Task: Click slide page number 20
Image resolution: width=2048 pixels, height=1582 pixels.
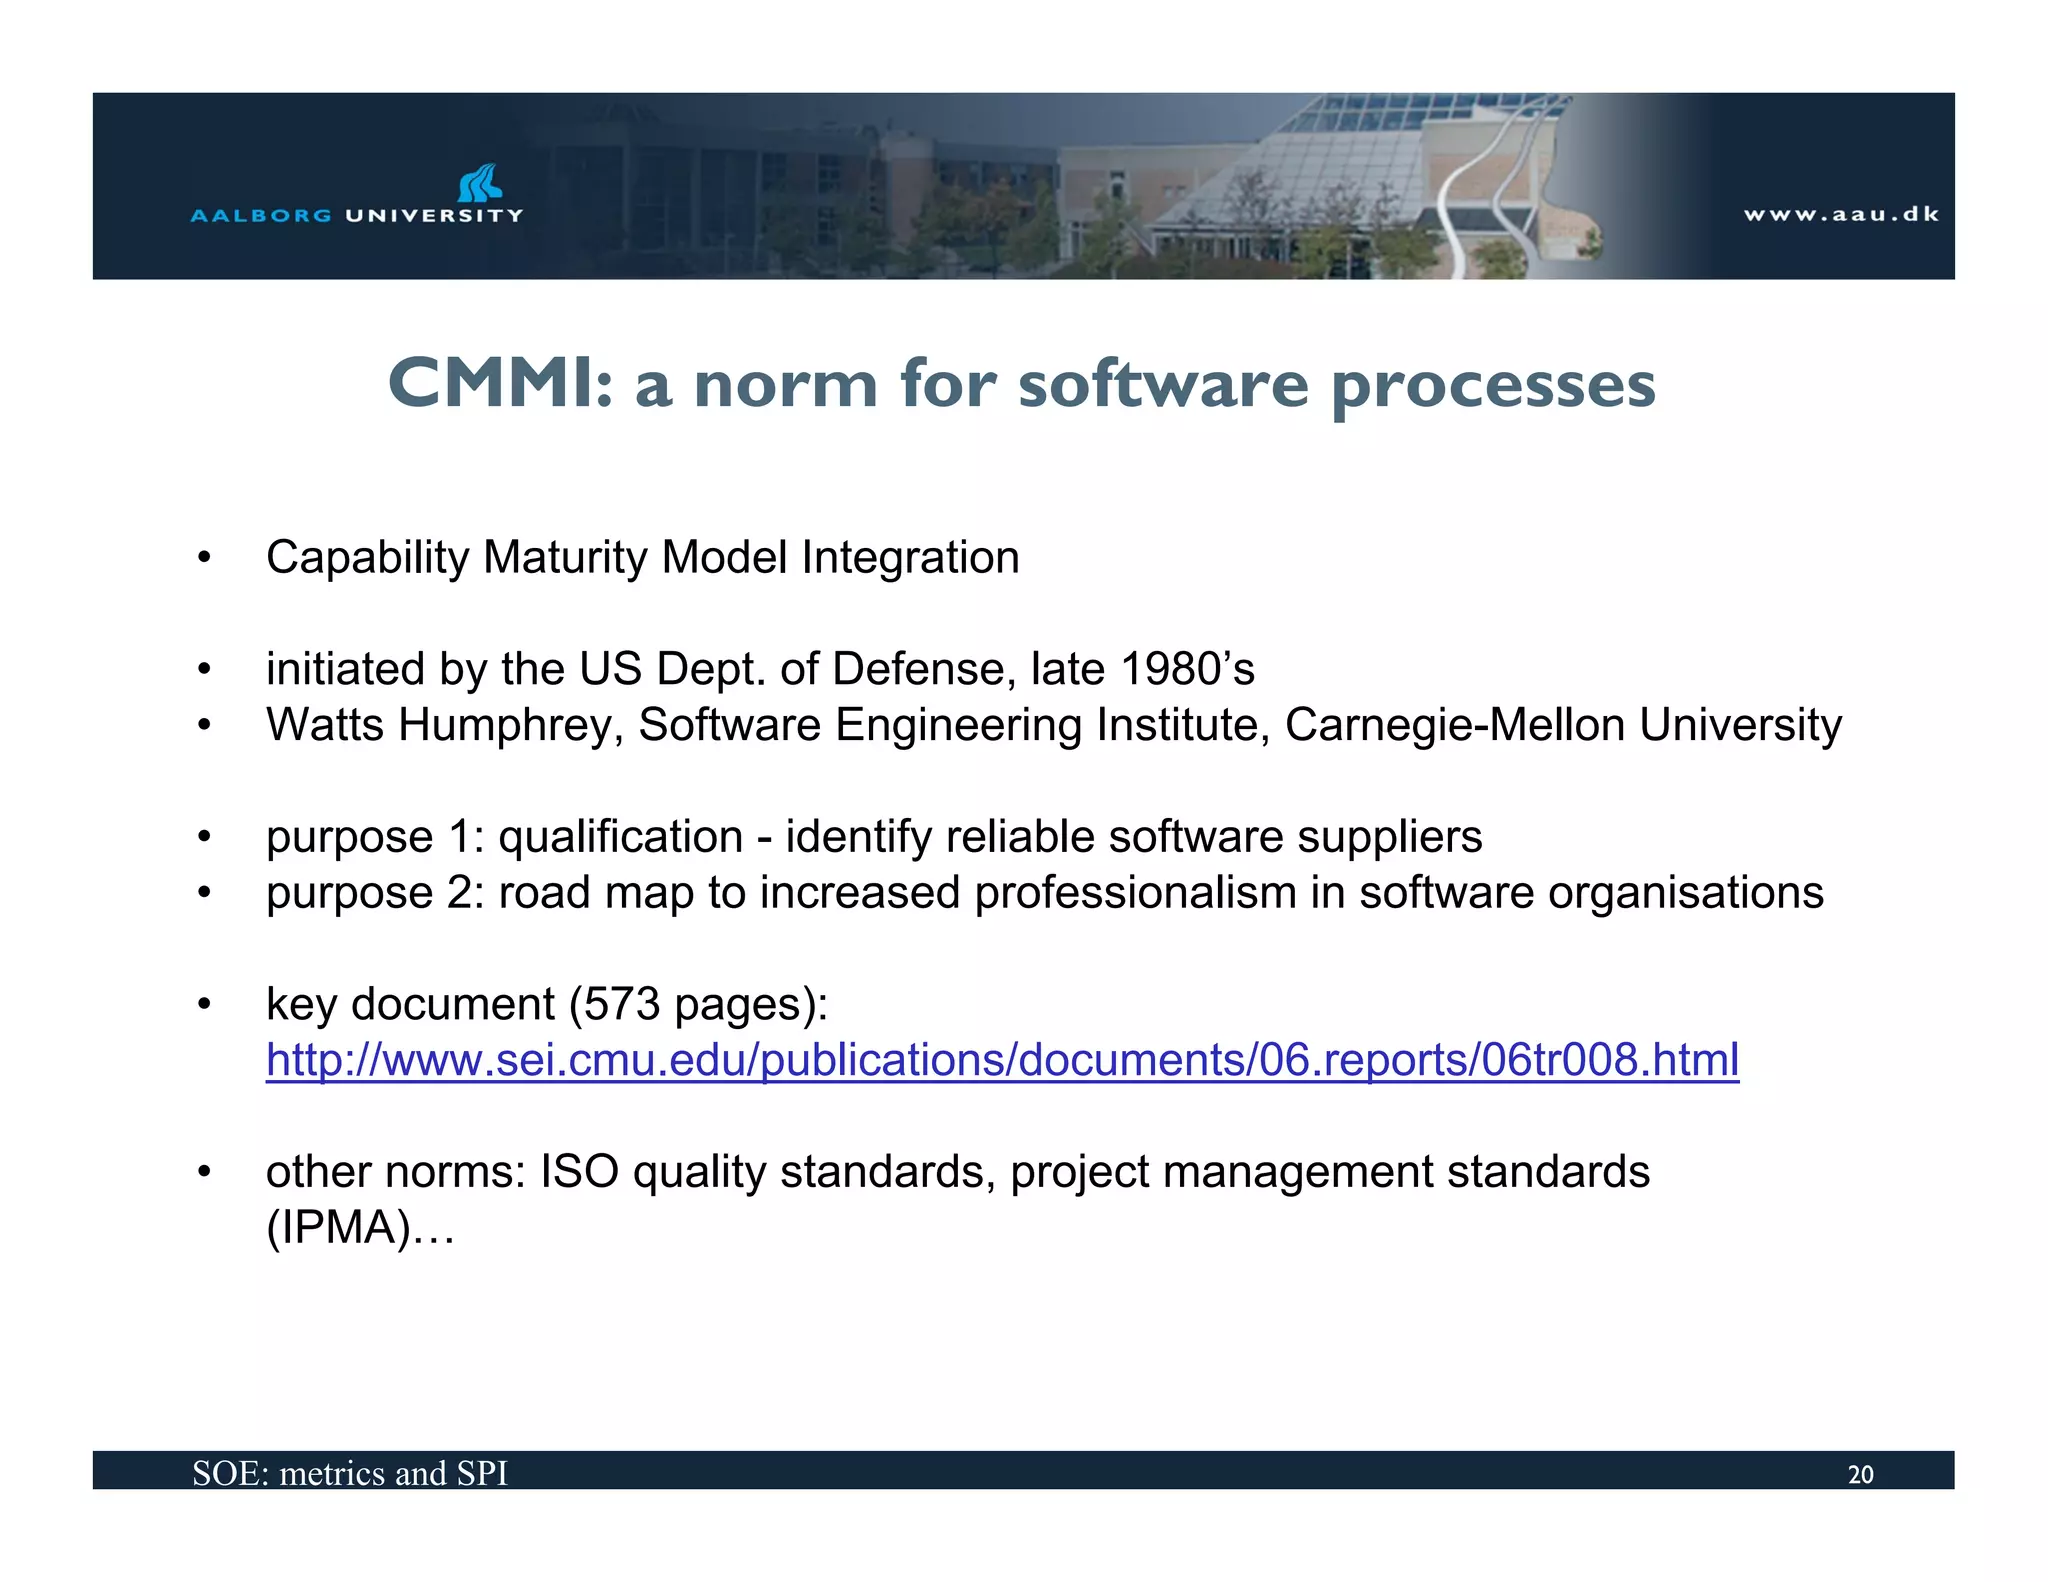Action: click(1860, 1474)
